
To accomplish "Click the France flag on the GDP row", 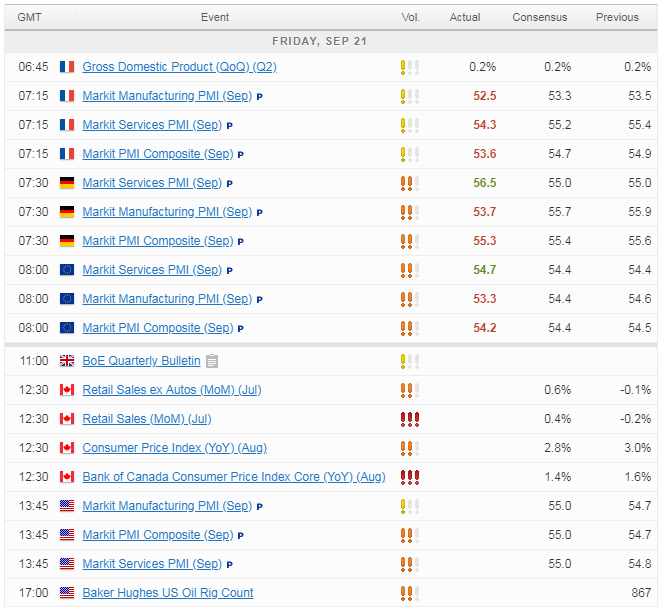I will click(x=67, y=67).
